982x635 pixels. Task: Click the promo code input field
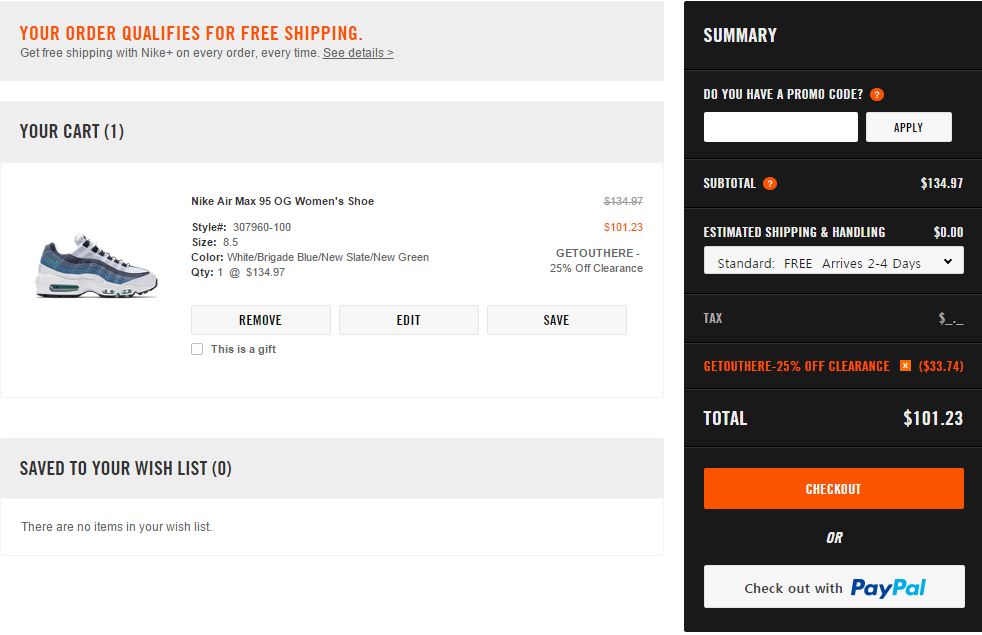[780, 127]
